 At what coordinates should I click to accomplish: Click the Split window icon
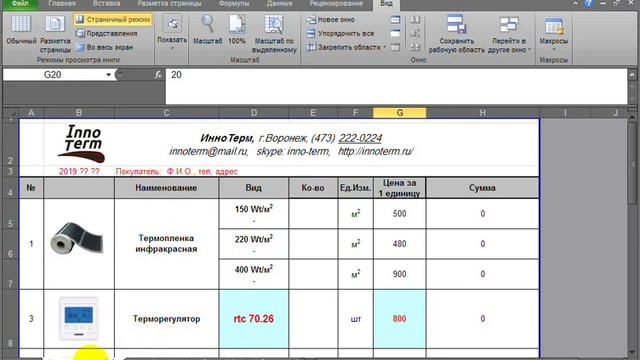[x=395, y=20]
